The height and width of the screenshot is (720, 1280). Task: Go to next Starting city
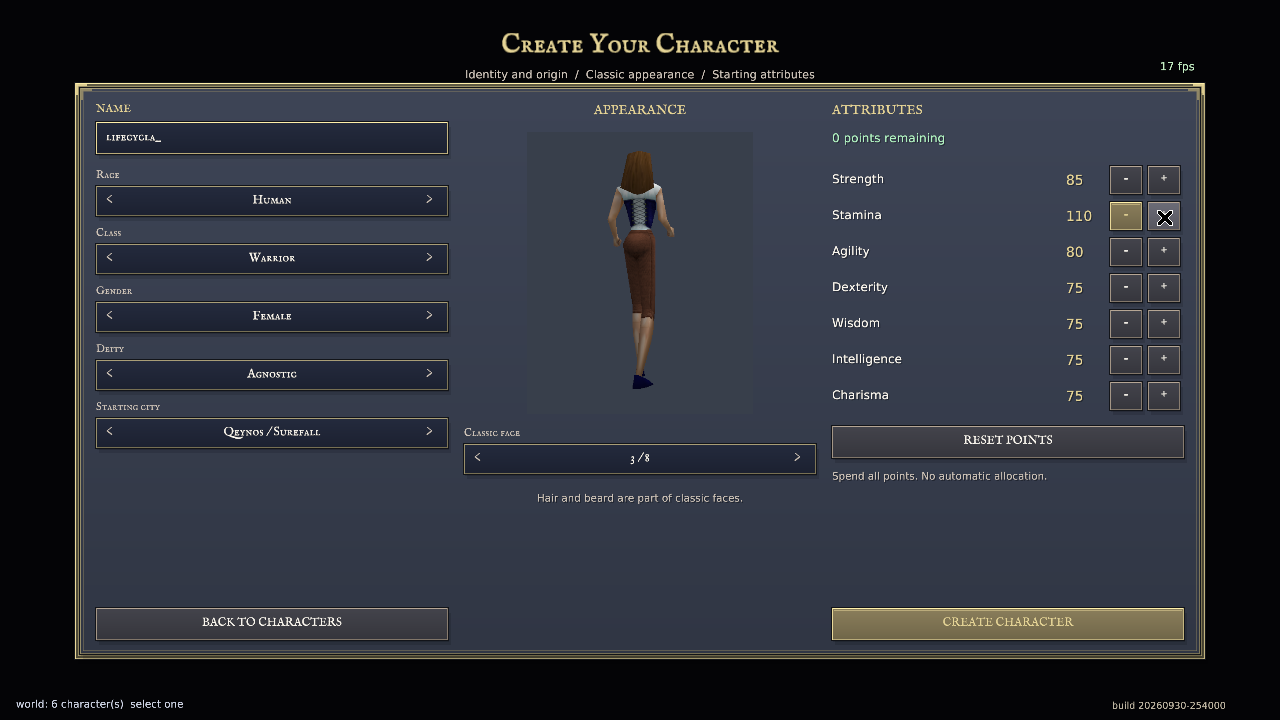pos(430,432)
